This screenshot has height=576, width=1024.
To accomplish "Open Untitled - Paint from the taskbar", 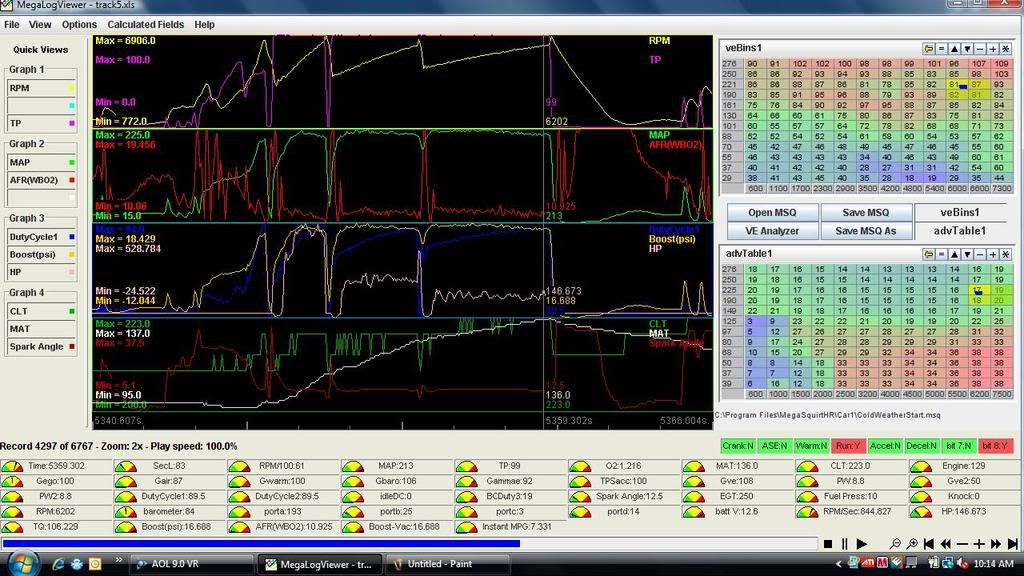I will tap(449, 564).
